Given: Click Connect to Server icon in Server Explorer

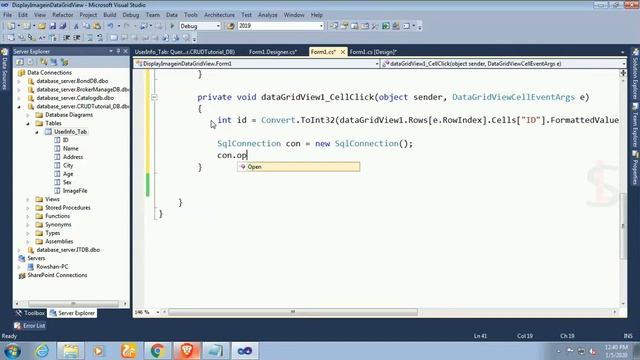Looking at the screenshot, I should [54, 62].
